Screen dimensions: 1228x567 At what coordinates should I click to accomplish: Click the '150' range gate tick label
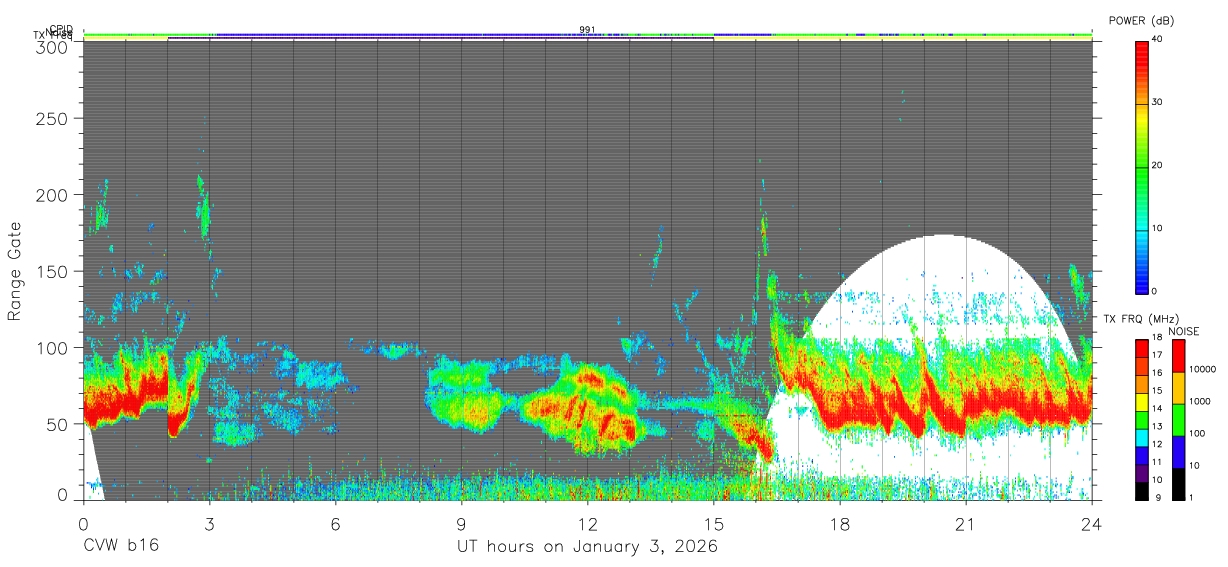pyautogui.click(x=51, y=272)
